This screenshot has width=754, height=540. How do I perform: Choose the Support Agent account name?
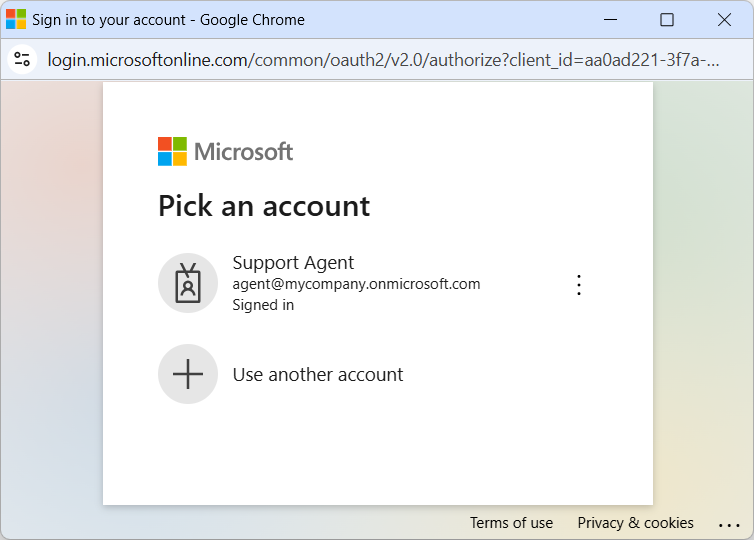click(x=293, y=263)
